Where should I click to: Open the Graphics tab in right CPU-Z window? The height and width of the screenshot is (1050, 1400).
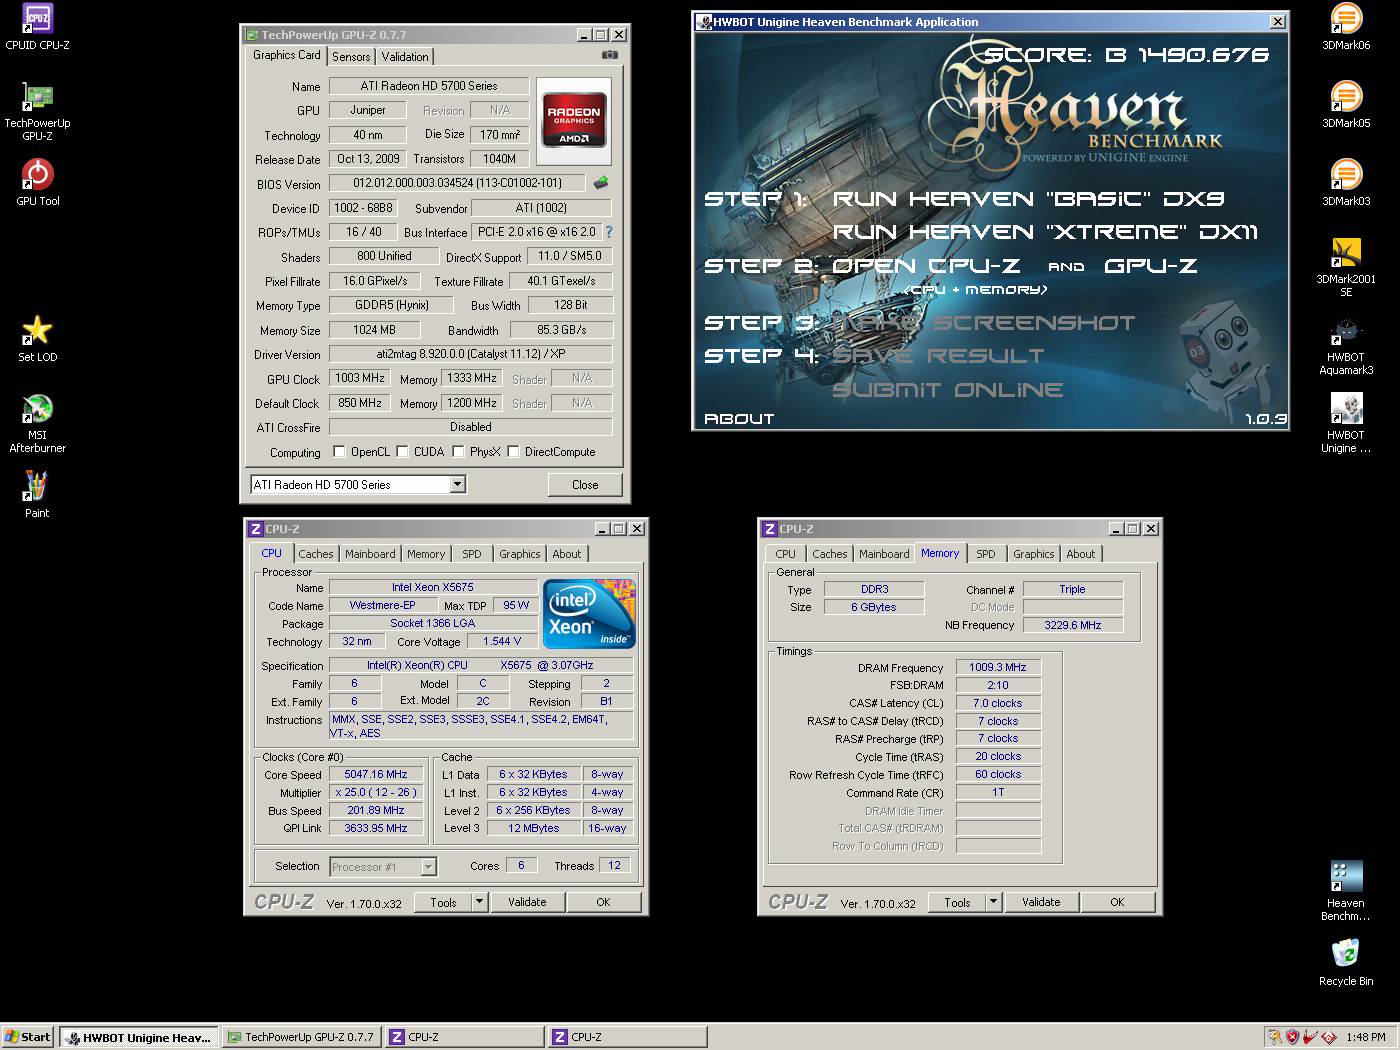pyautogui.click(x=1034, y=554)
